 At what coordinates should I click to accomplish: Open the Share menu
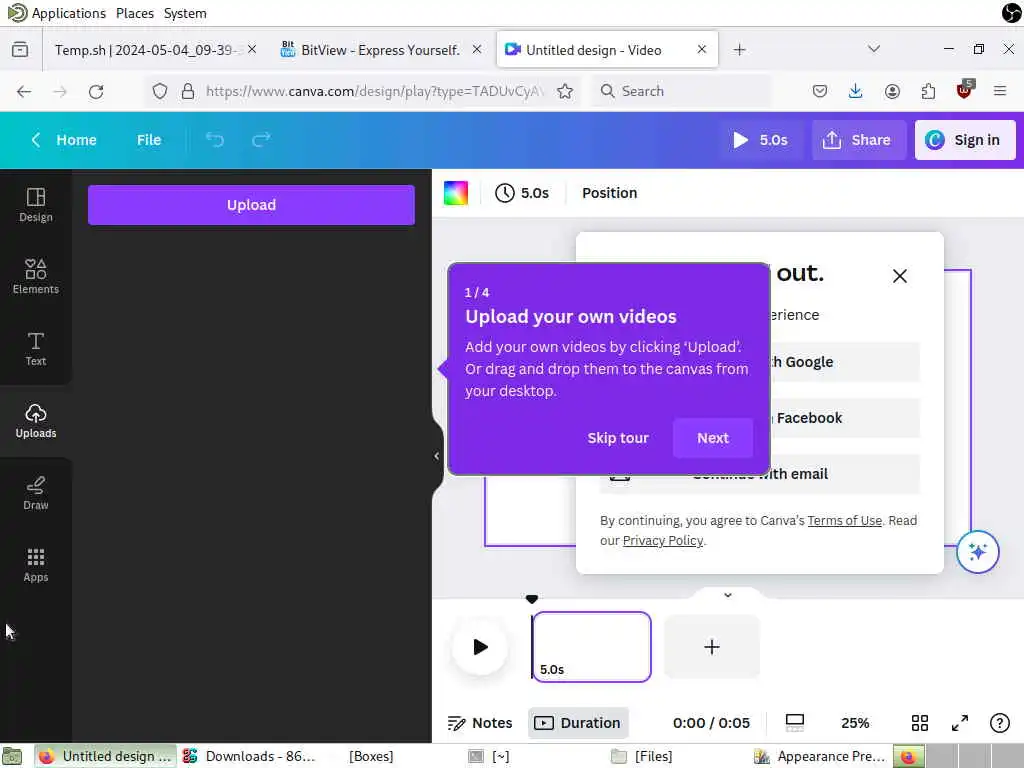(858, 140)
